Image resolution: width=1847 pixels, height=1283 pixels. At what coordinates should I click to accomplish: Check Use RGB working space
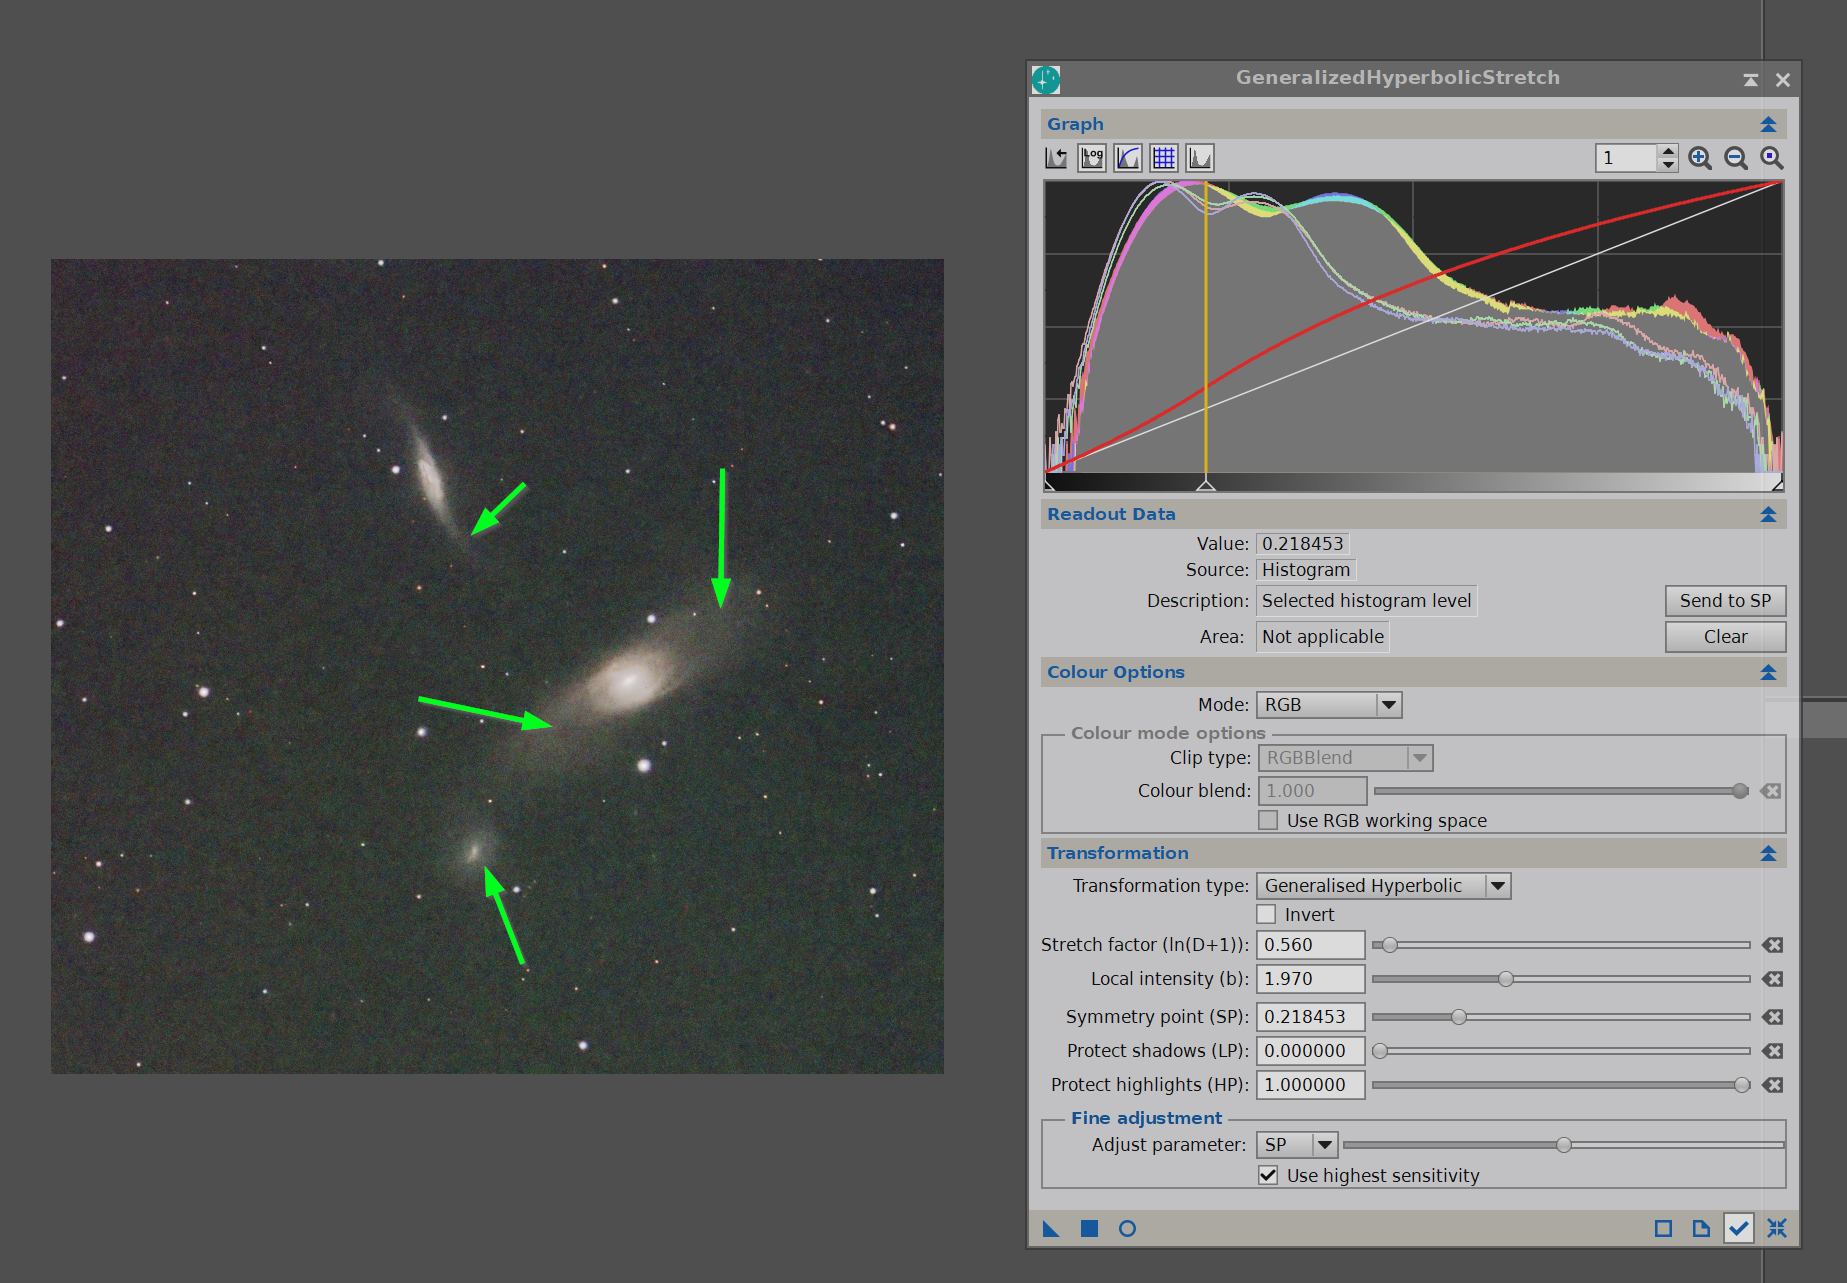[1268, 820]
